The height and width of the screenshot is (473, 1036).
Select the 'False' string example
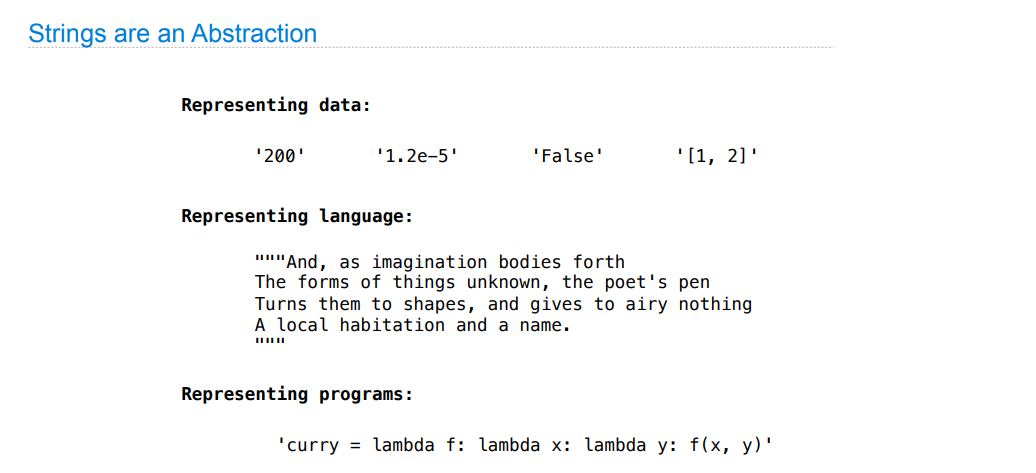coord(568,157)
